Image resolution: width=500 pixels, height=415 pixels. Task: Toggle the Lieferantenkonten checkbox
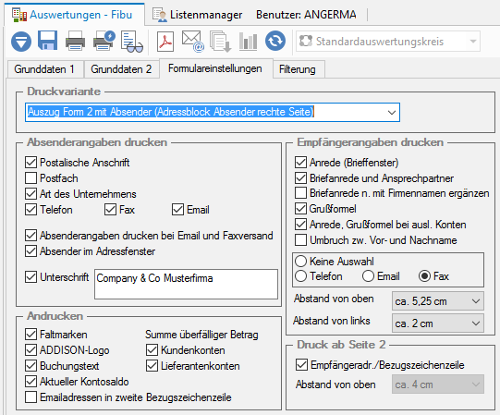(152, 366)
